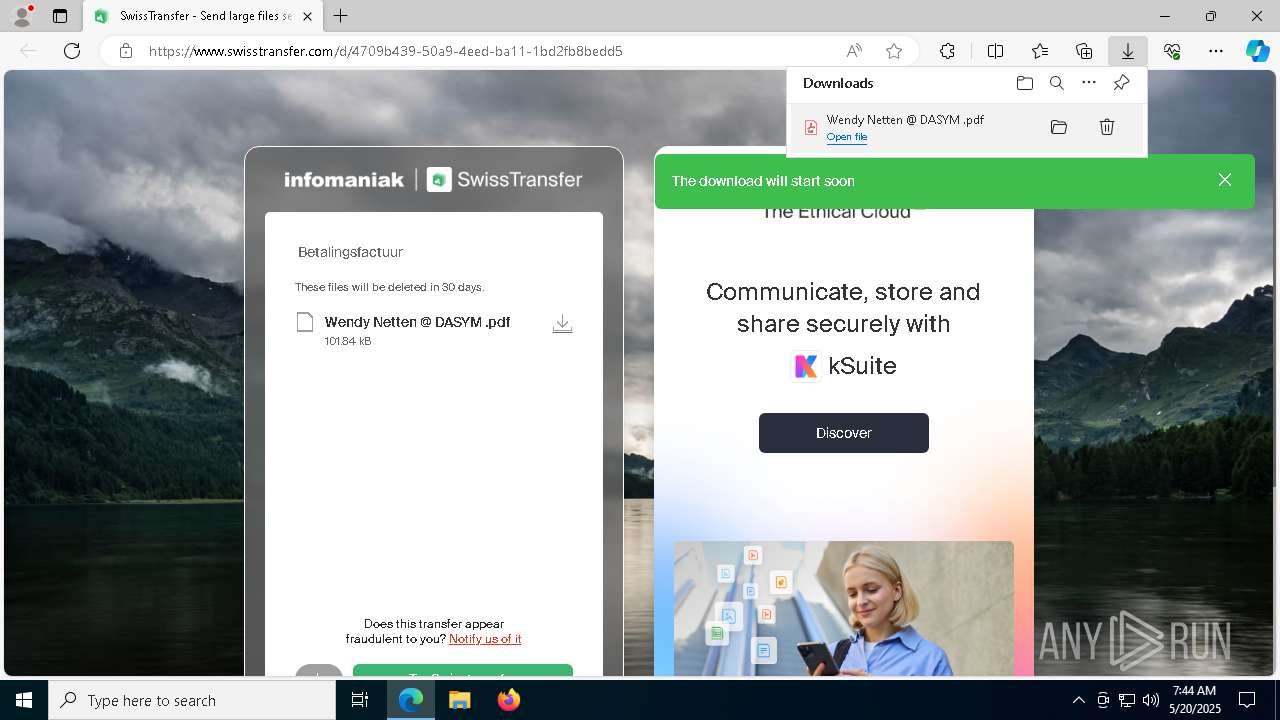Screen dimensions: 1280x720
Task: Click the address bar URL
Action: click(x=385, y=51)
